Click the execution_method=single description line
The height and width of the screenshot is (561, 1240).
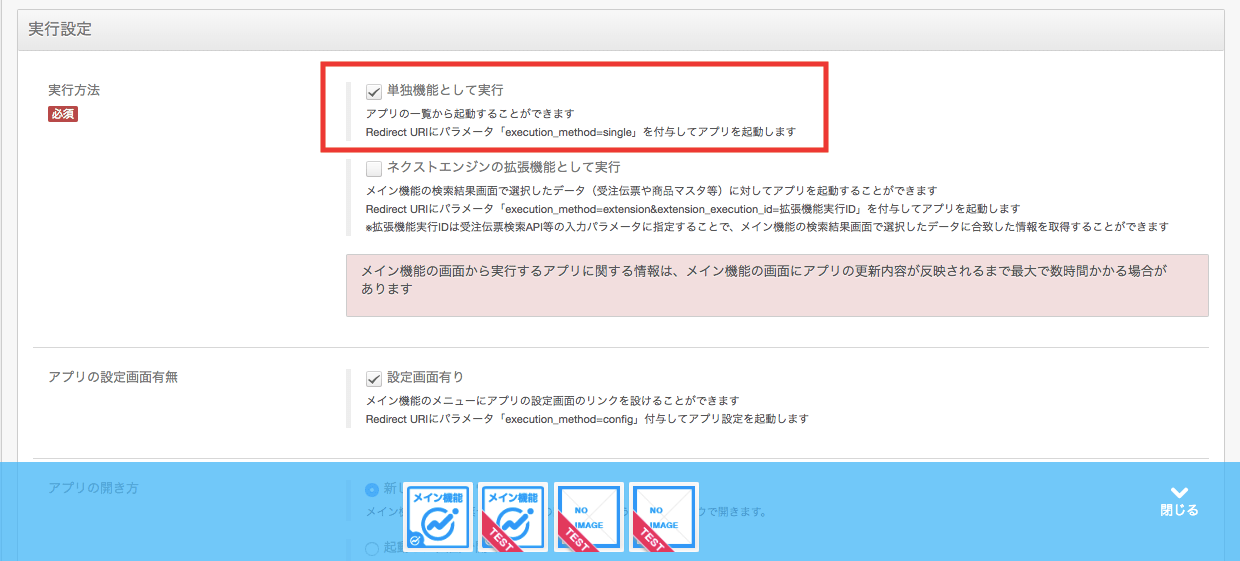[580, 132]
